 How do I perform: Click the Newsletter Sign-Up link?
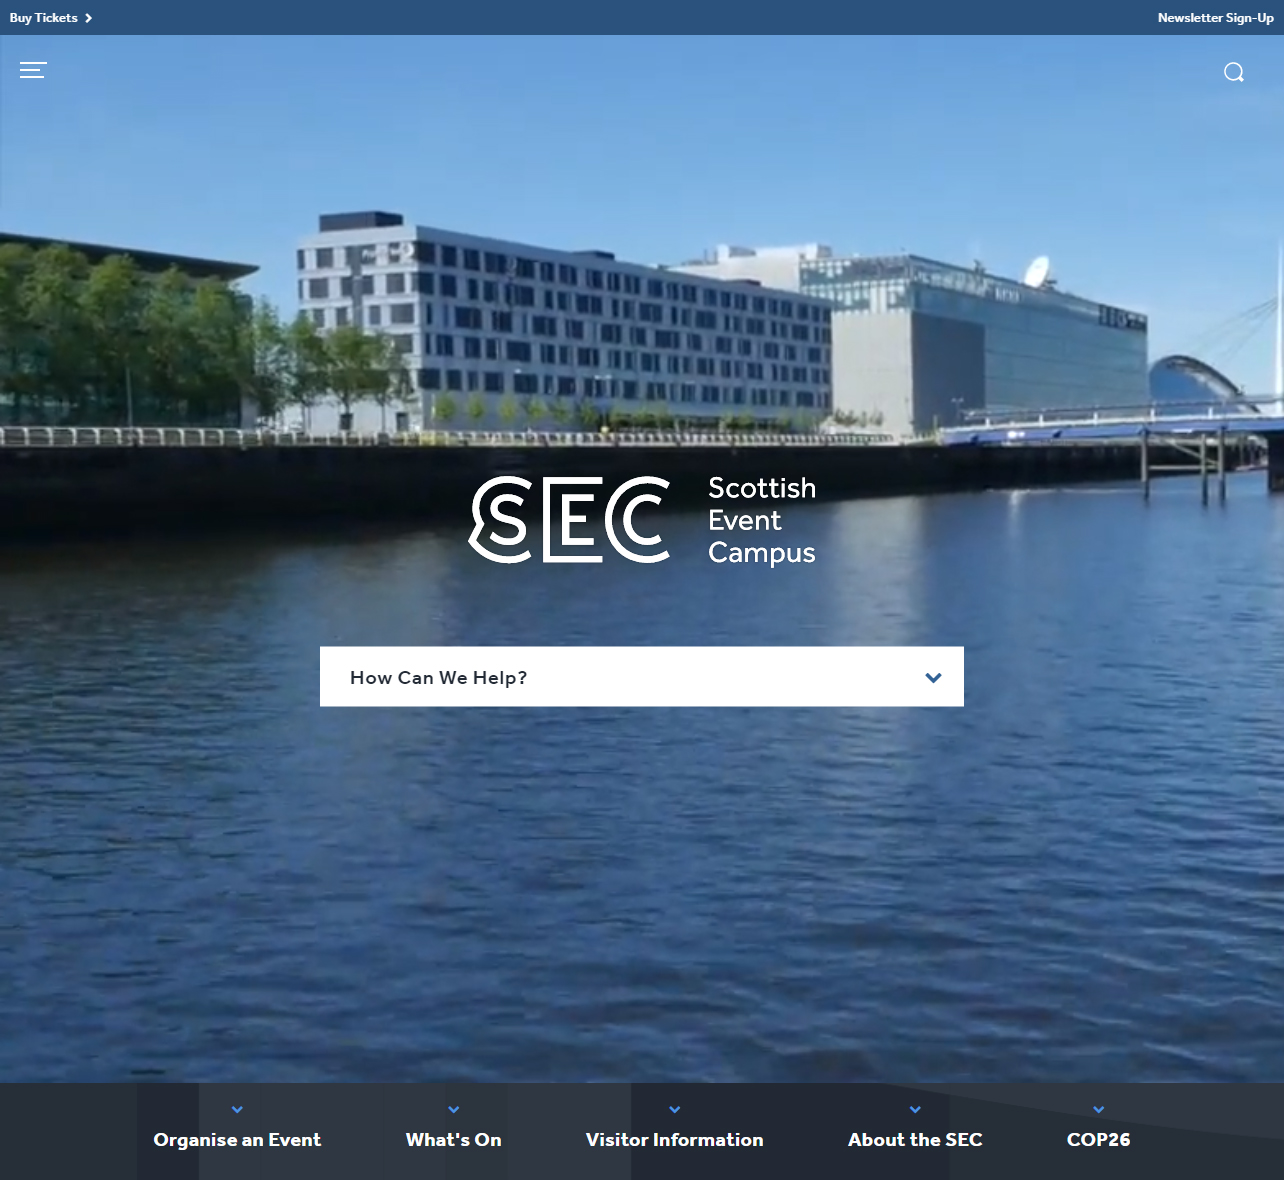(1216, 18)
